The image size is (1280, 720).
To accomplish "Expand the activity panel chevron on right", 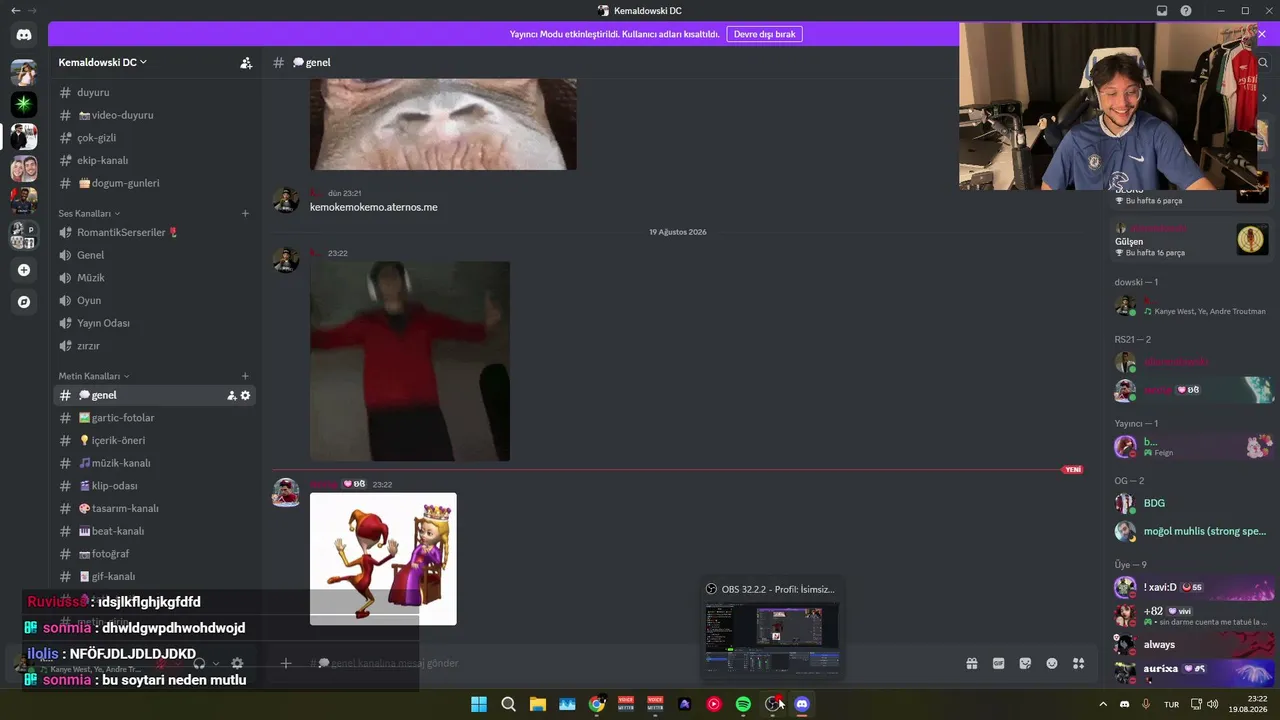I will [1264, 98].
